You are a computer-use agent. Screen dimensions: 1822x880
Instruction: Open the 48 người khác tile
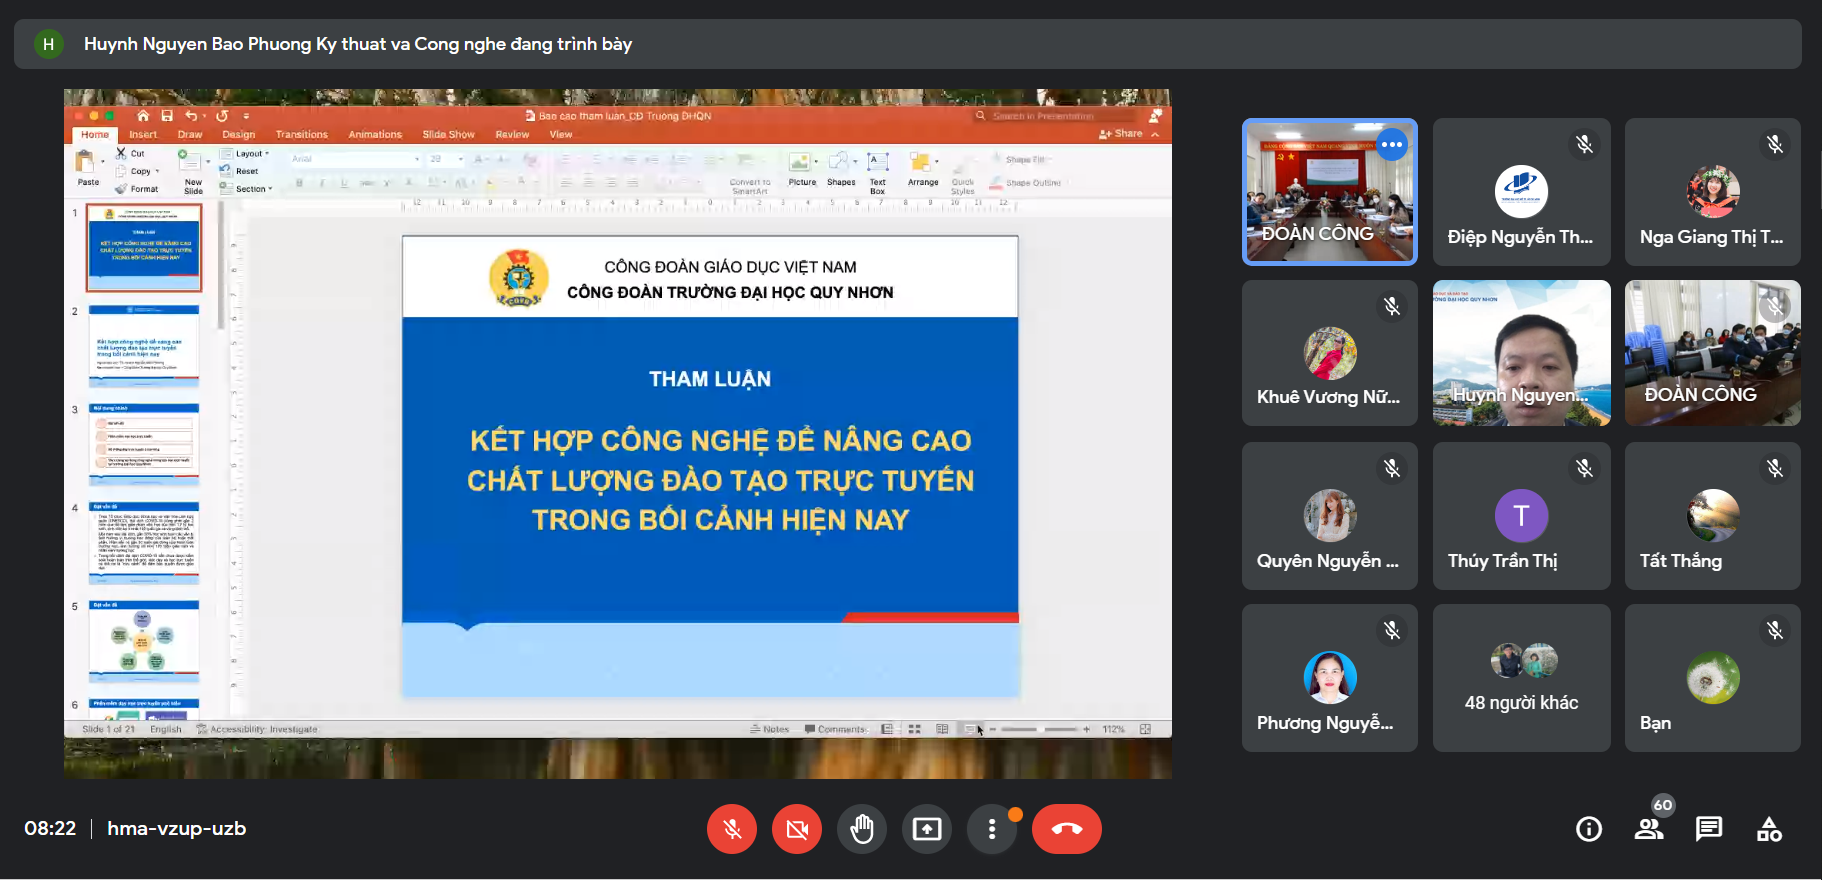pos(1521,678)
